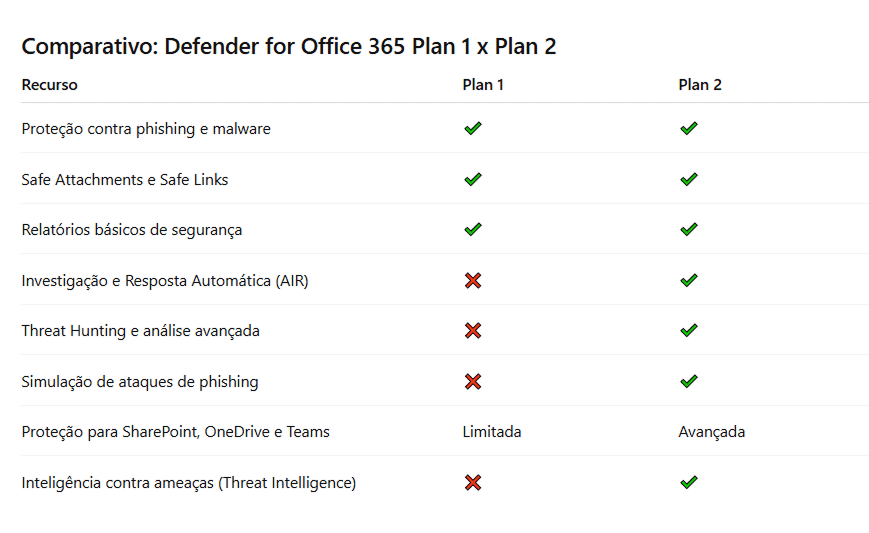This screenshot has width=869, height=533.
Task: Click the Plan 2 column header
Action: [x=700, y=85]
